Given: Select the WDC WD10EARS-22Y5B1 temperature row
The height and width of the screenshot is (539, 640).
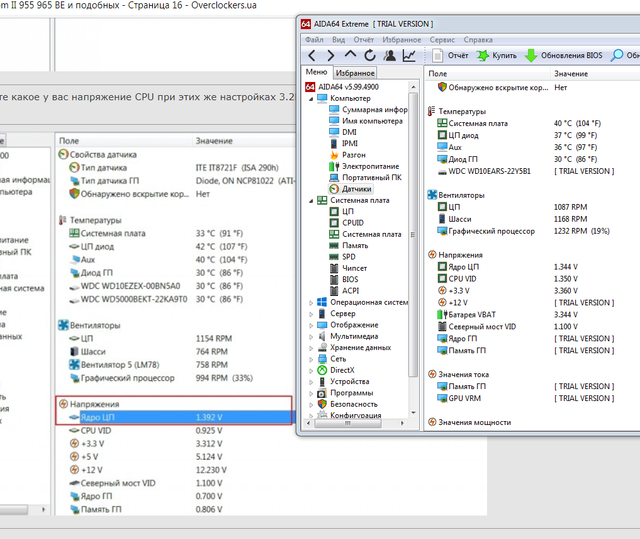Looking at the screenshot, I should tap(531, 171).
